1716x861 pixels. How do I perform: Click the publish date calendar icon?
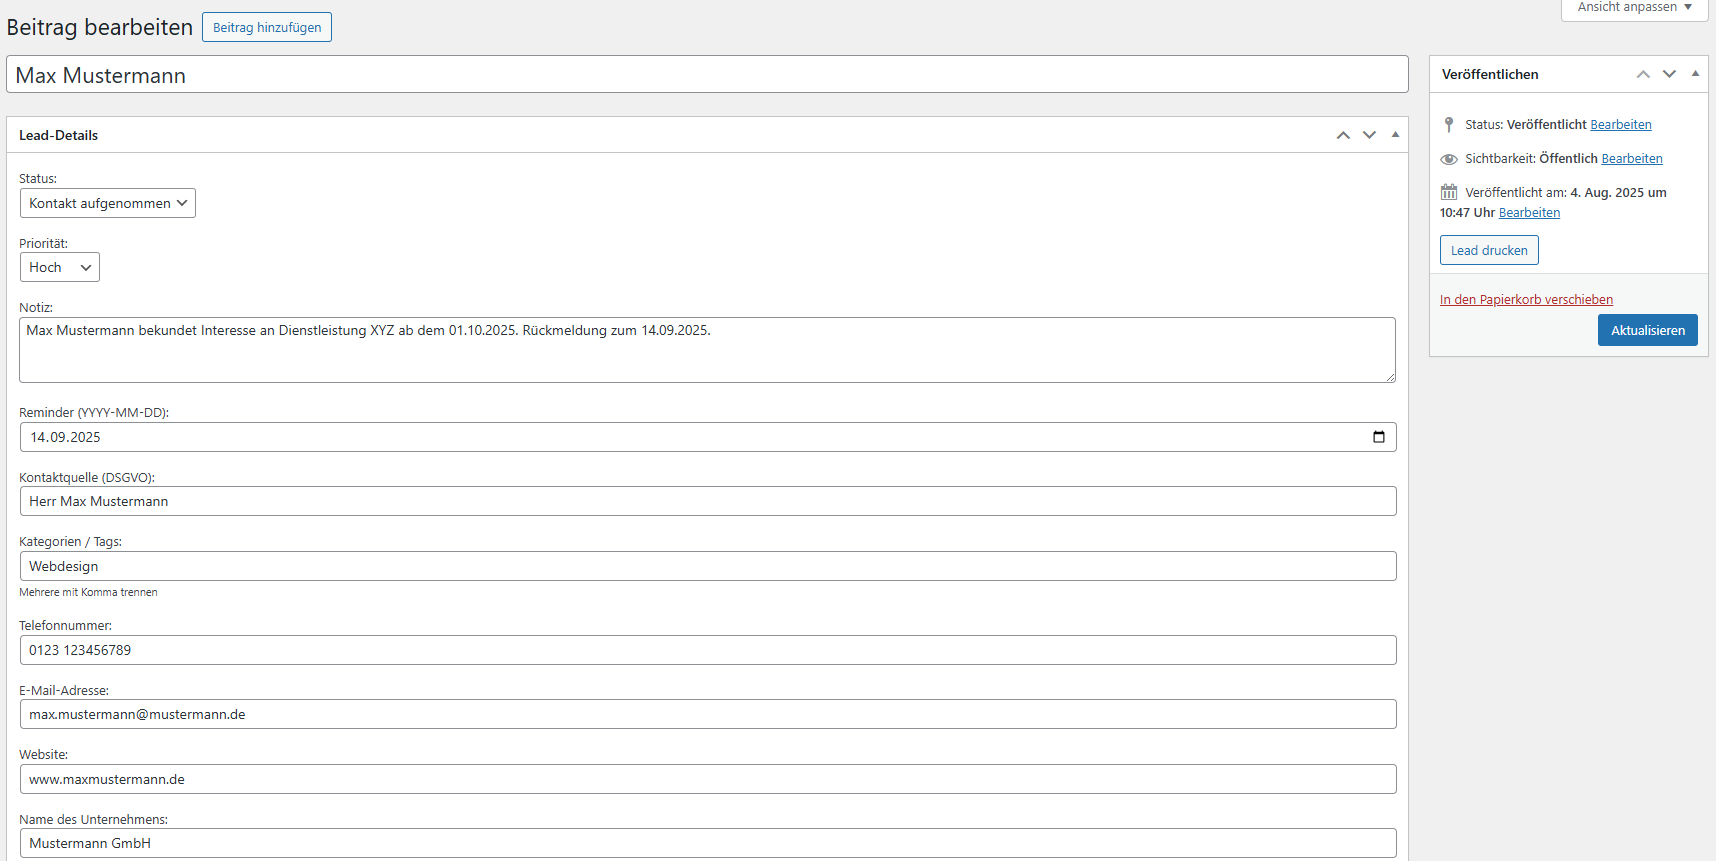1449,192
